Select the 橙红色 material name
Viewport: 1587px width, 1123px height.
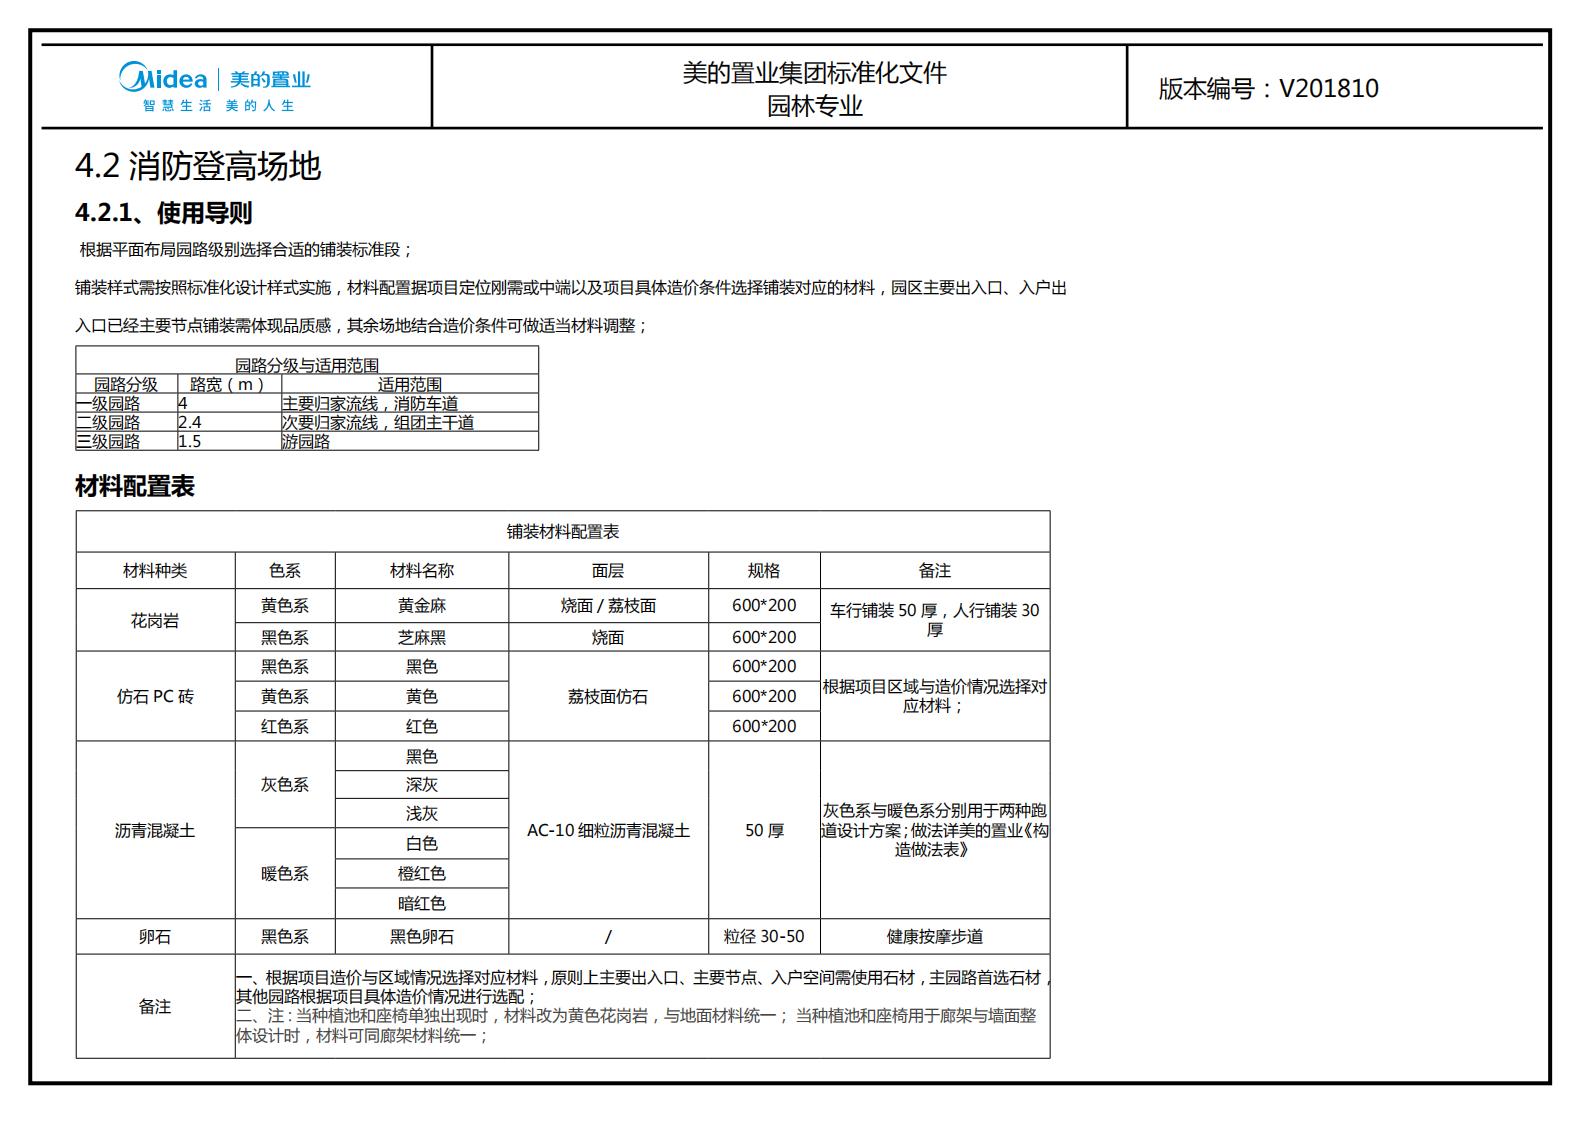coord(422,874)
